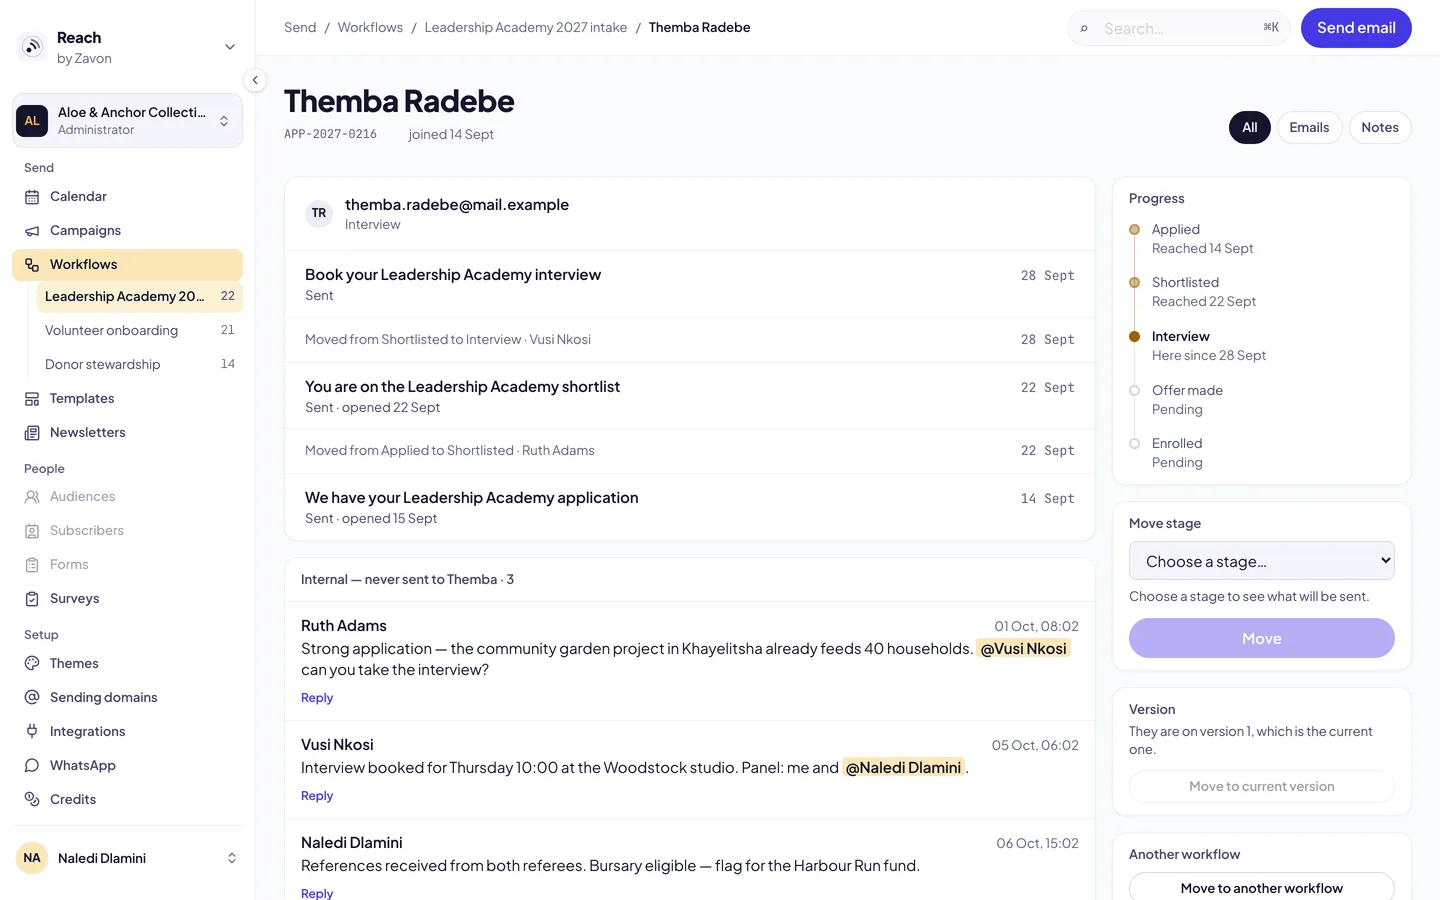Click the Subscribers icon
Viewport: 1440px width, 900px height.
pos(32,531)
